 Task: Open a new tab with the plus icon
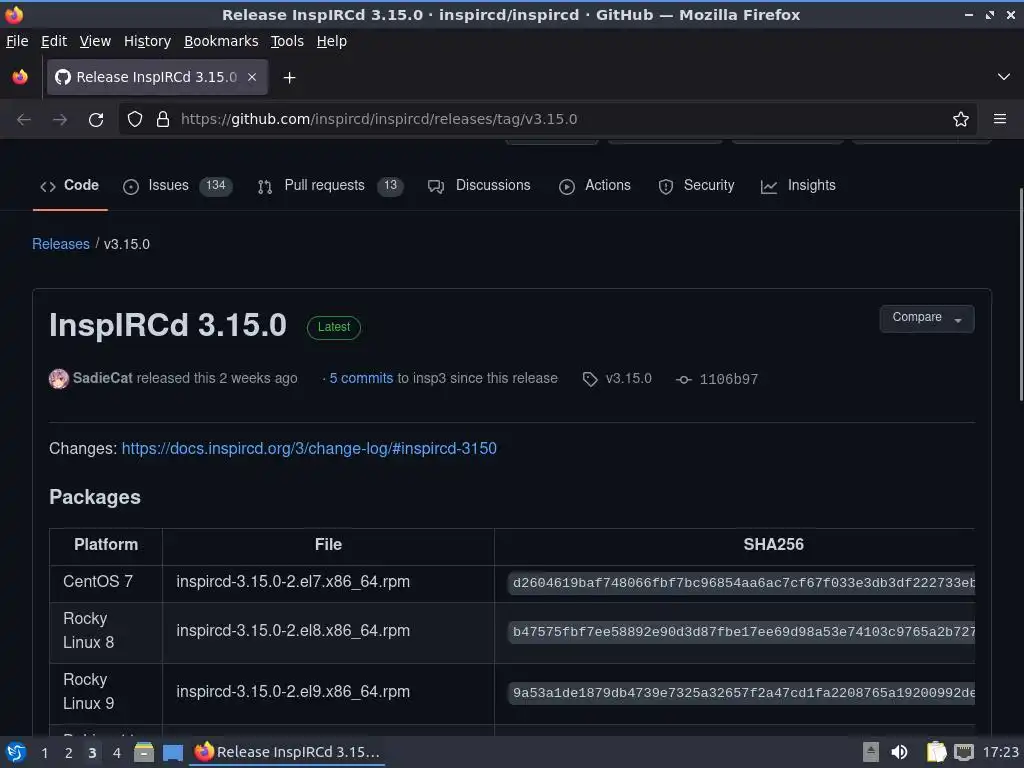(289, 78)
